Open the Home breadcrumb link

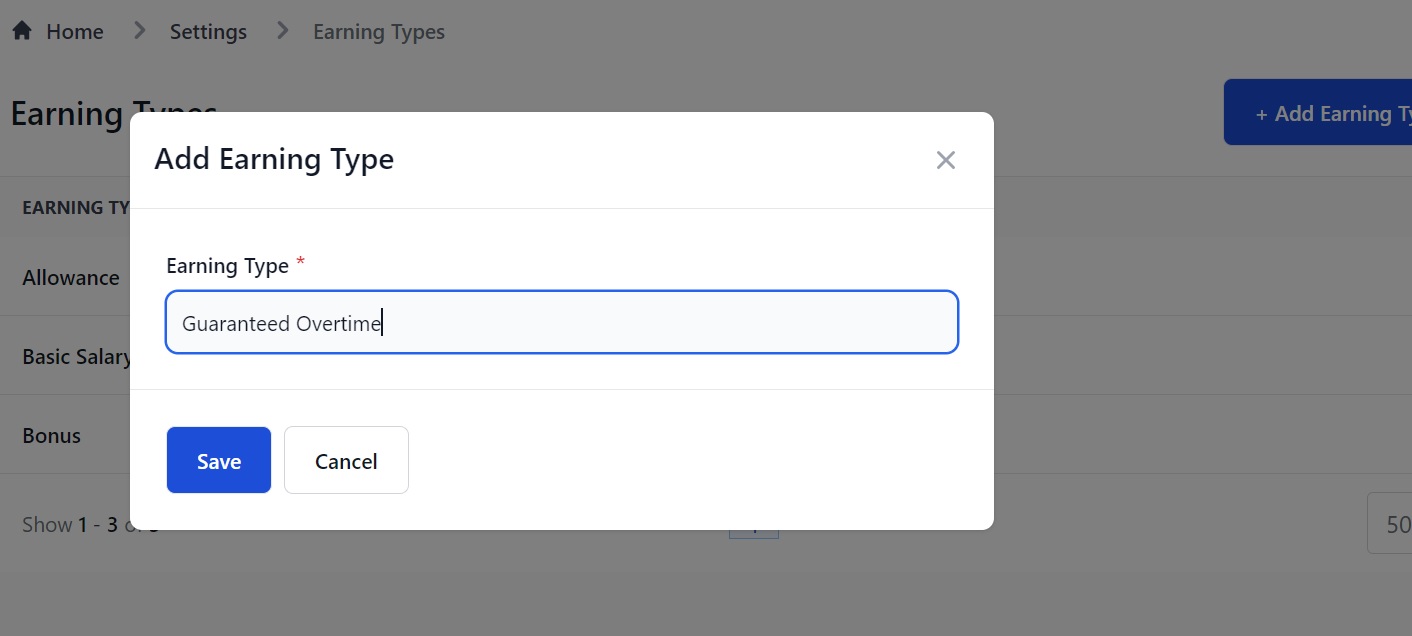pyautogui.click(x=74, y=32)
